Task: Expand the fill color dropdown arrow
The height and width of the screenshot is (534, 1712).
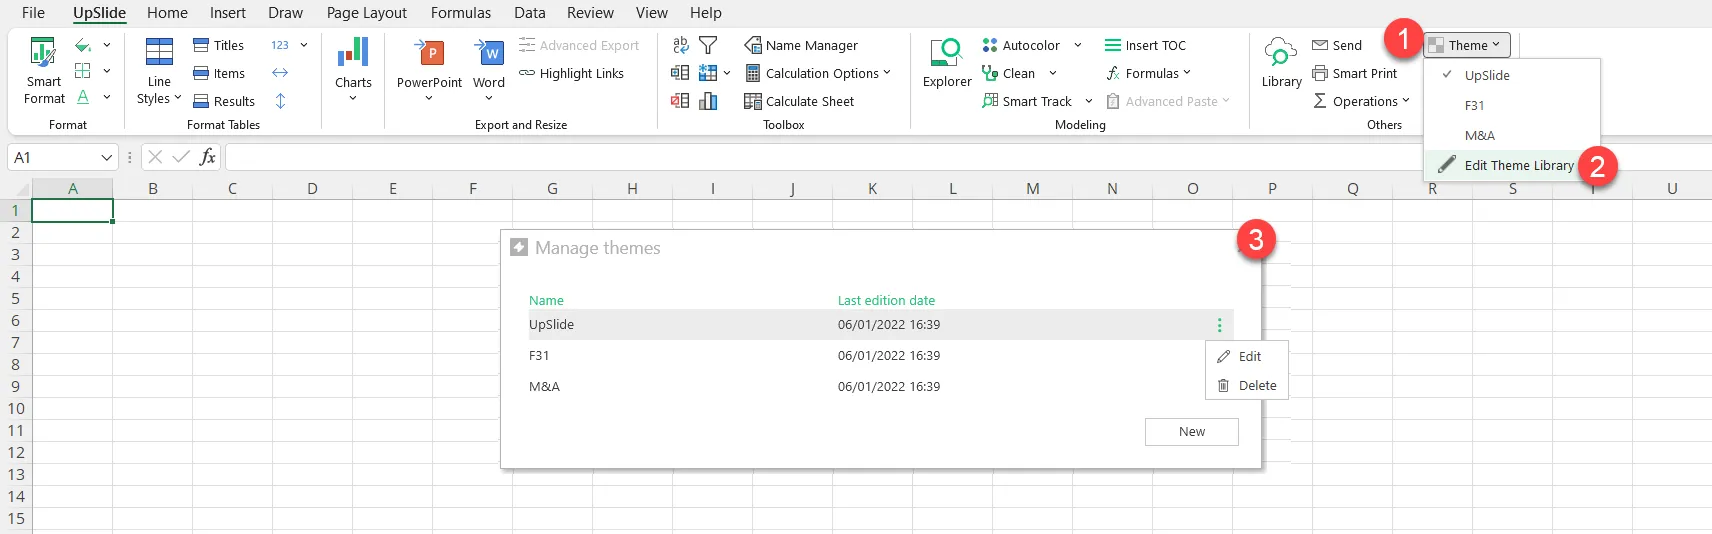Action: pyautogui.click(x=107, y=45)
